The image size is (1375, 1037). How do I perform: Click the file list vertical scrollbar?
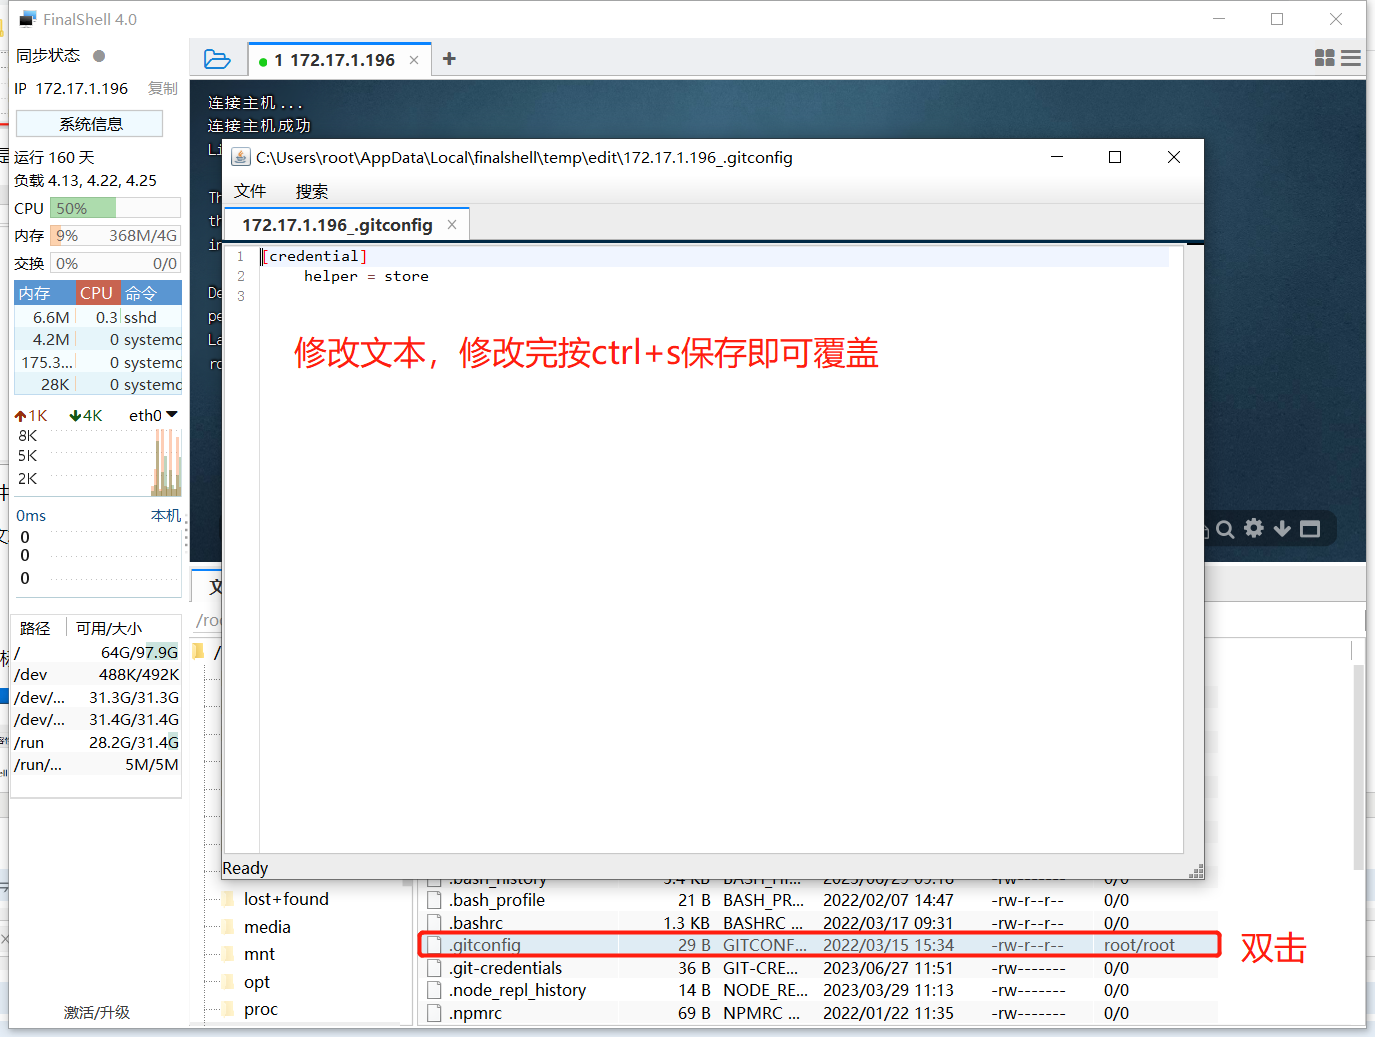[1359, 767]
